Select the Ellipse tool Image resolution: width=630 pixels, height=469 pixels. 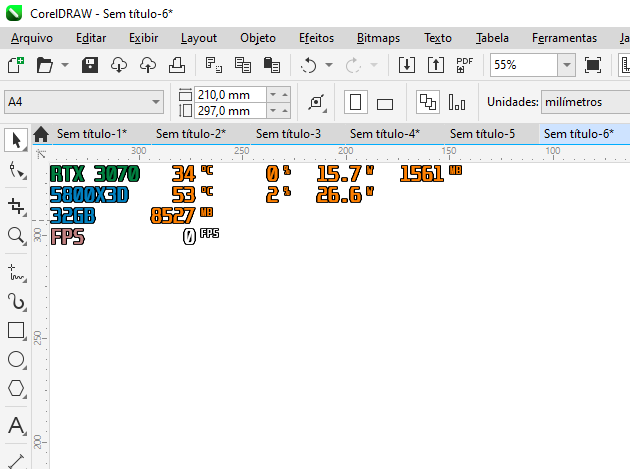(16, 359)
